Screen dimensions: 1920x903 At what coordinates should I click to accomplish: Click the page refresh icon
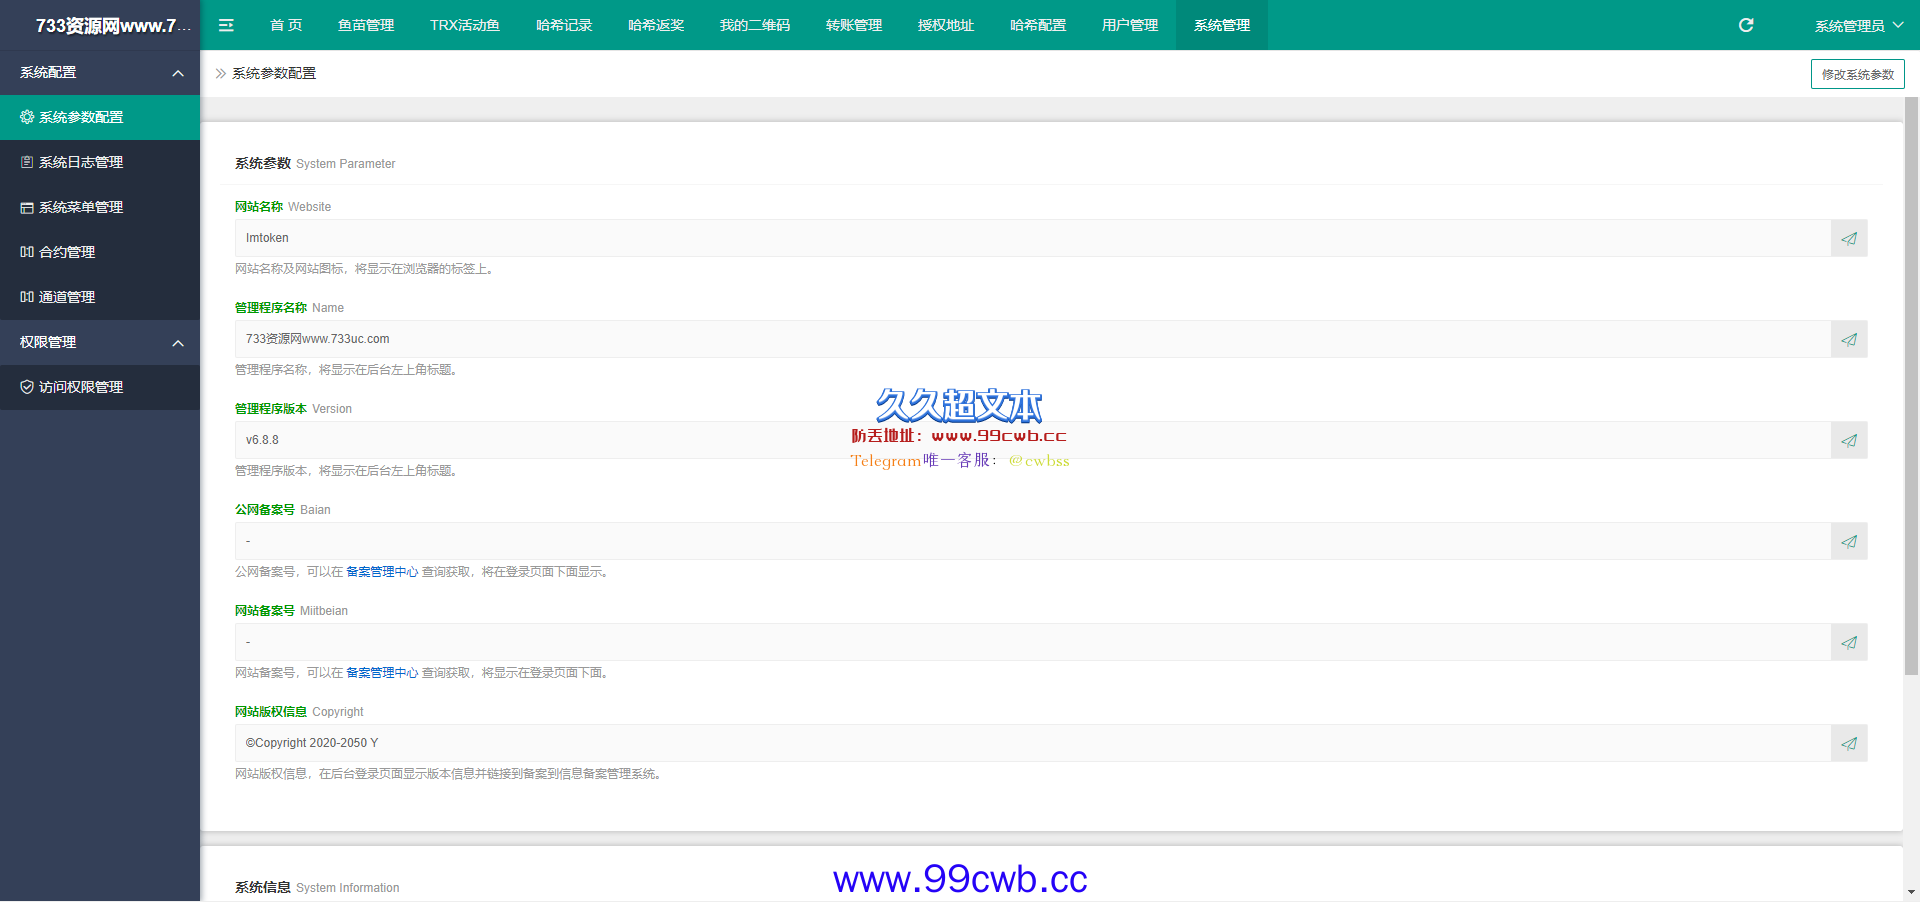click(1746, 25)
